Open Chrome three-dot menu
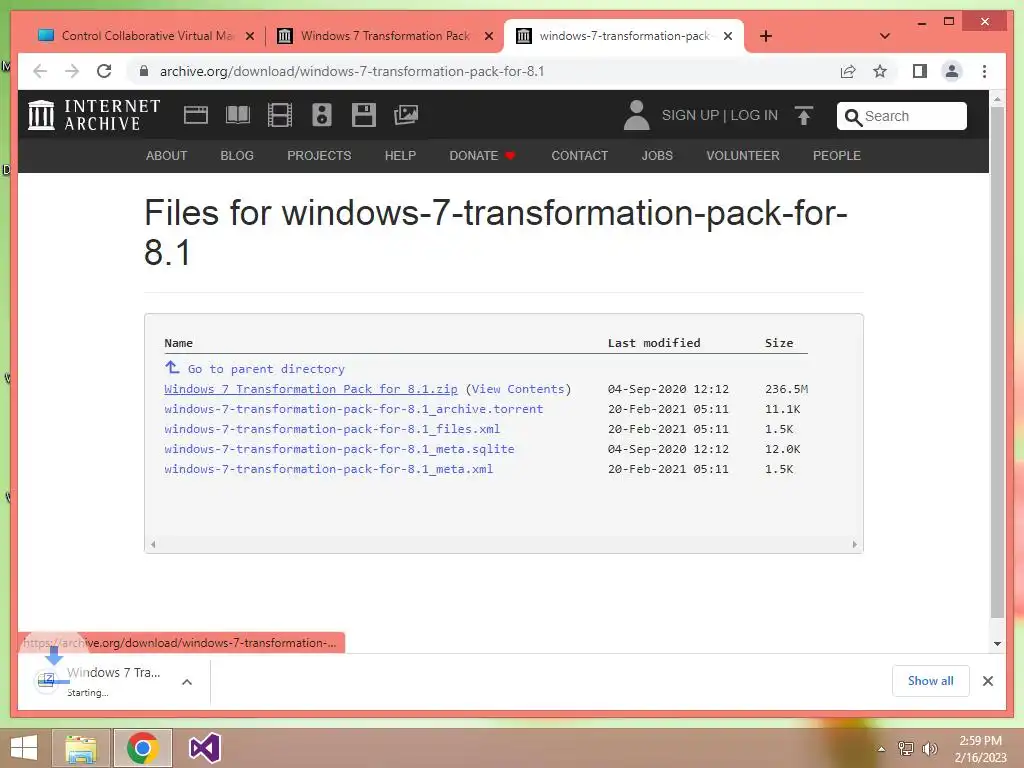1024x768 pixels. click(x=984, y=71)
